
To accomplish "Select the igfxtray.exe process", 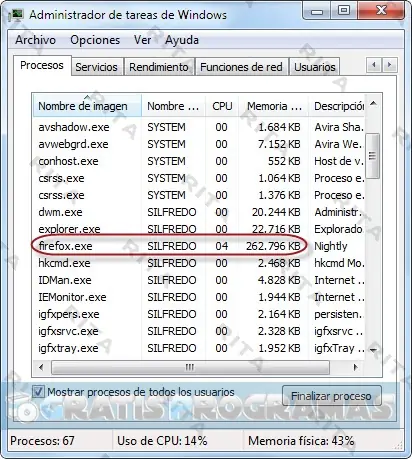I will click(x=199, y=348).
